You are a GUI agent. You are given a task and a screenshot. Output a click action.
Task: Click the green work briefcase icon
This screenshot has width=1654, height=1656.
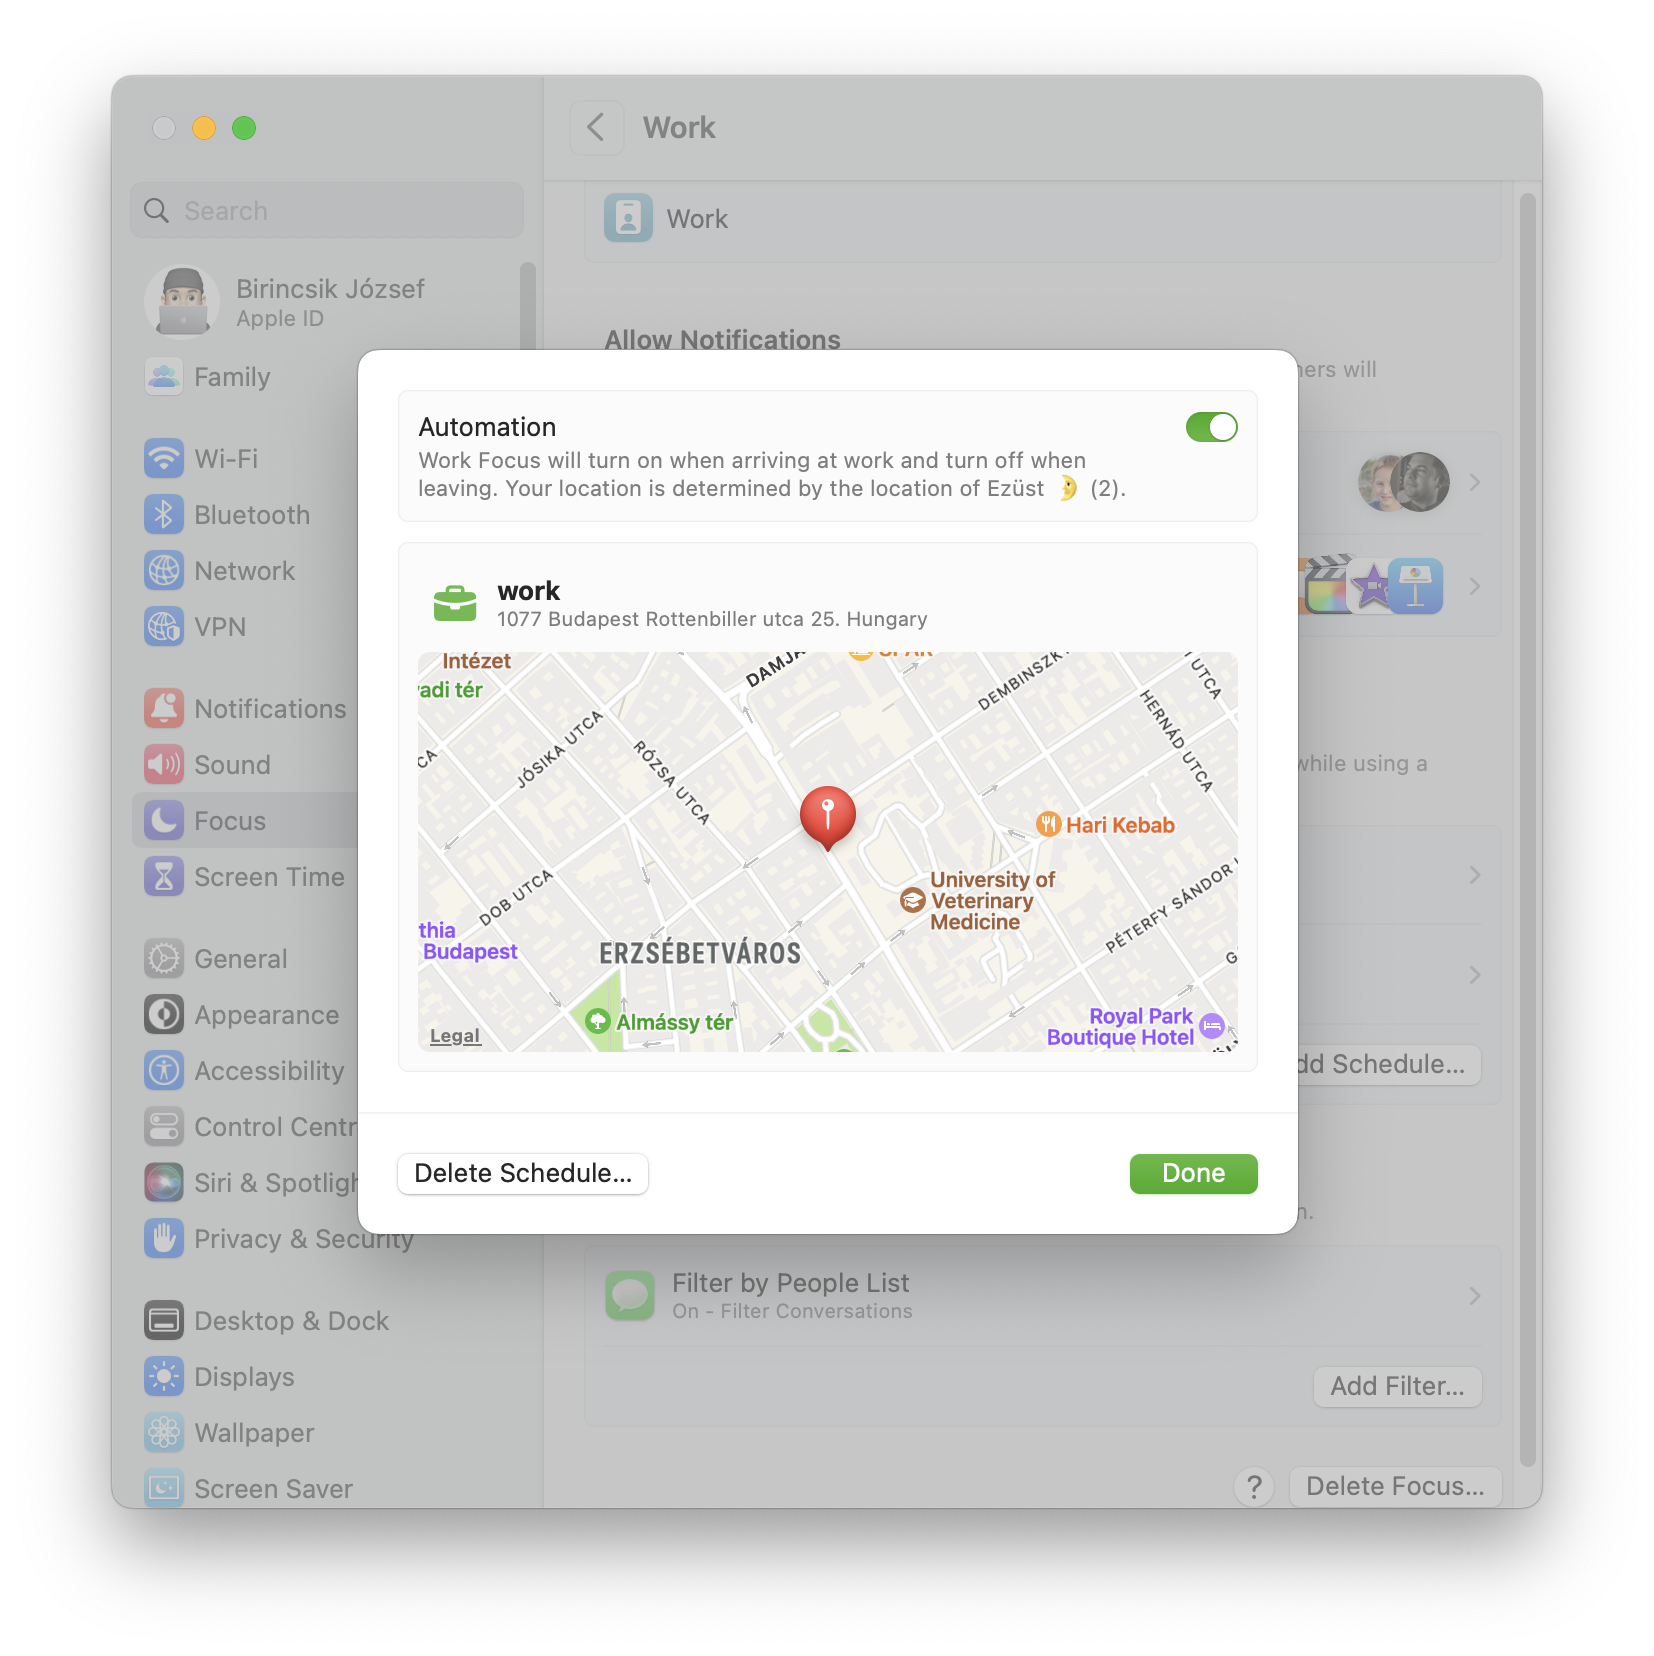(x=455, y=603)
